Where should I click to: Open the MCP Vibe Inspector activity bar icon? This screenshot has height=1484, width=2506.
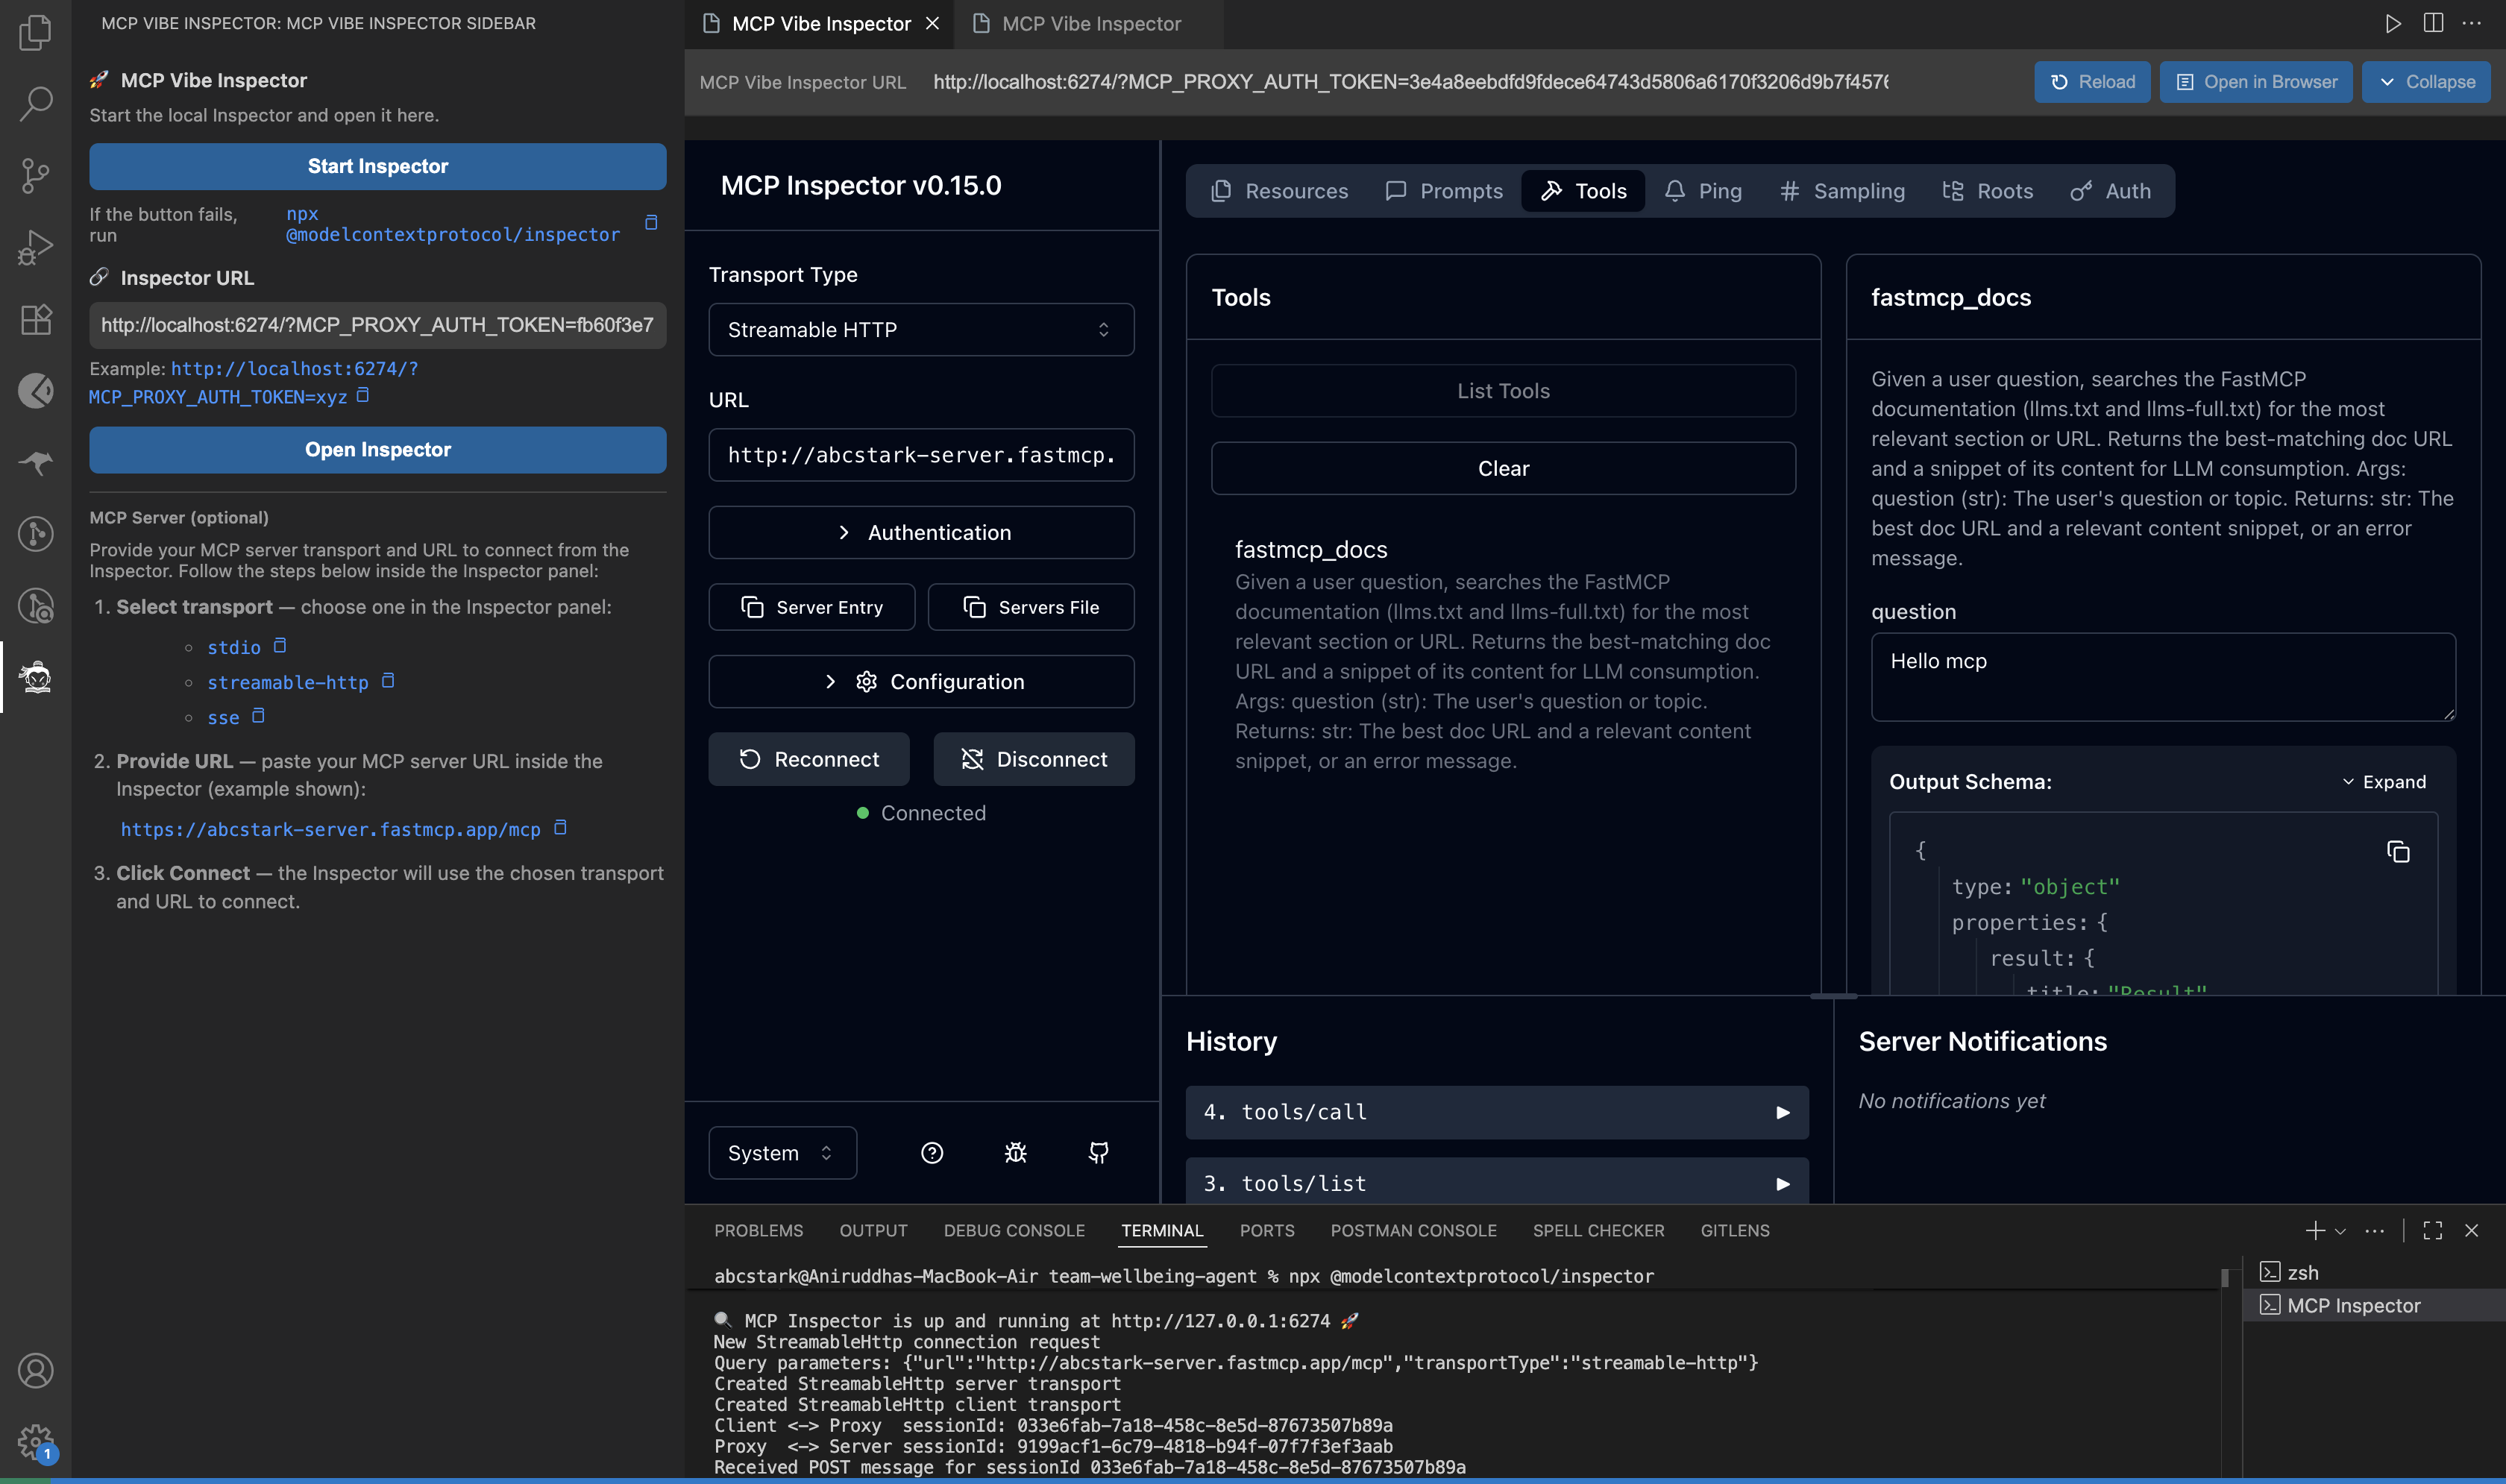(x=35, y=677)
